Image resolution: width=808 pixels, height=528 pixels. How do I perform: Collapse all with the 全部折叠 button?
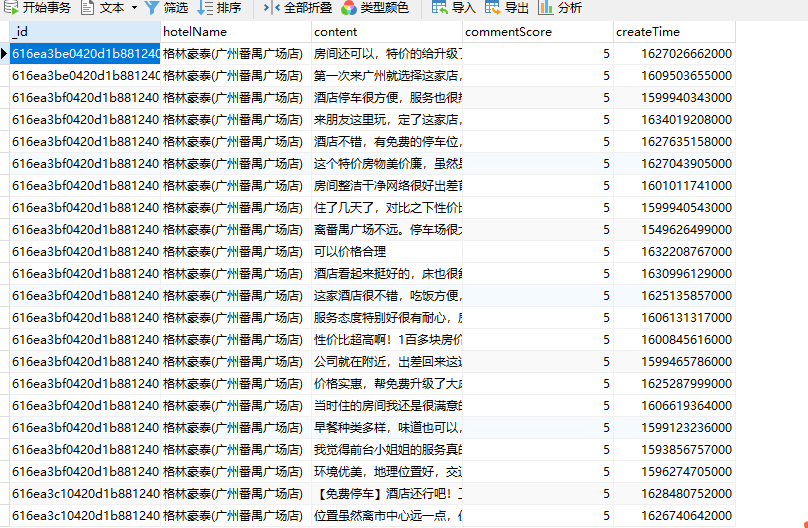[x=297, y=8]
